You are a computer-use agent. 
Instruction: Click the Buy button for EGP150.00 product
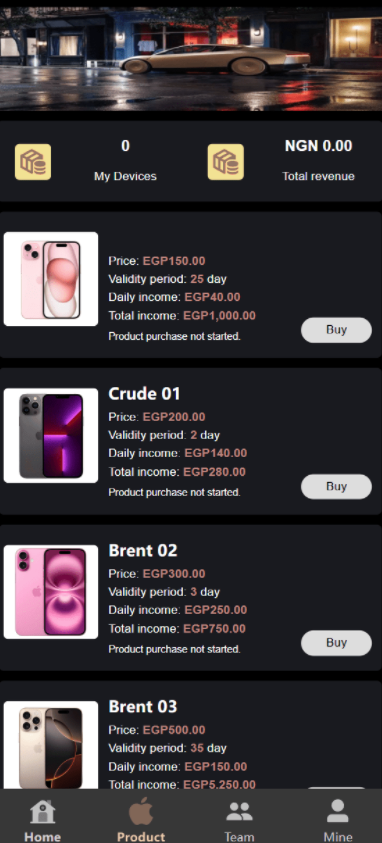336,330
